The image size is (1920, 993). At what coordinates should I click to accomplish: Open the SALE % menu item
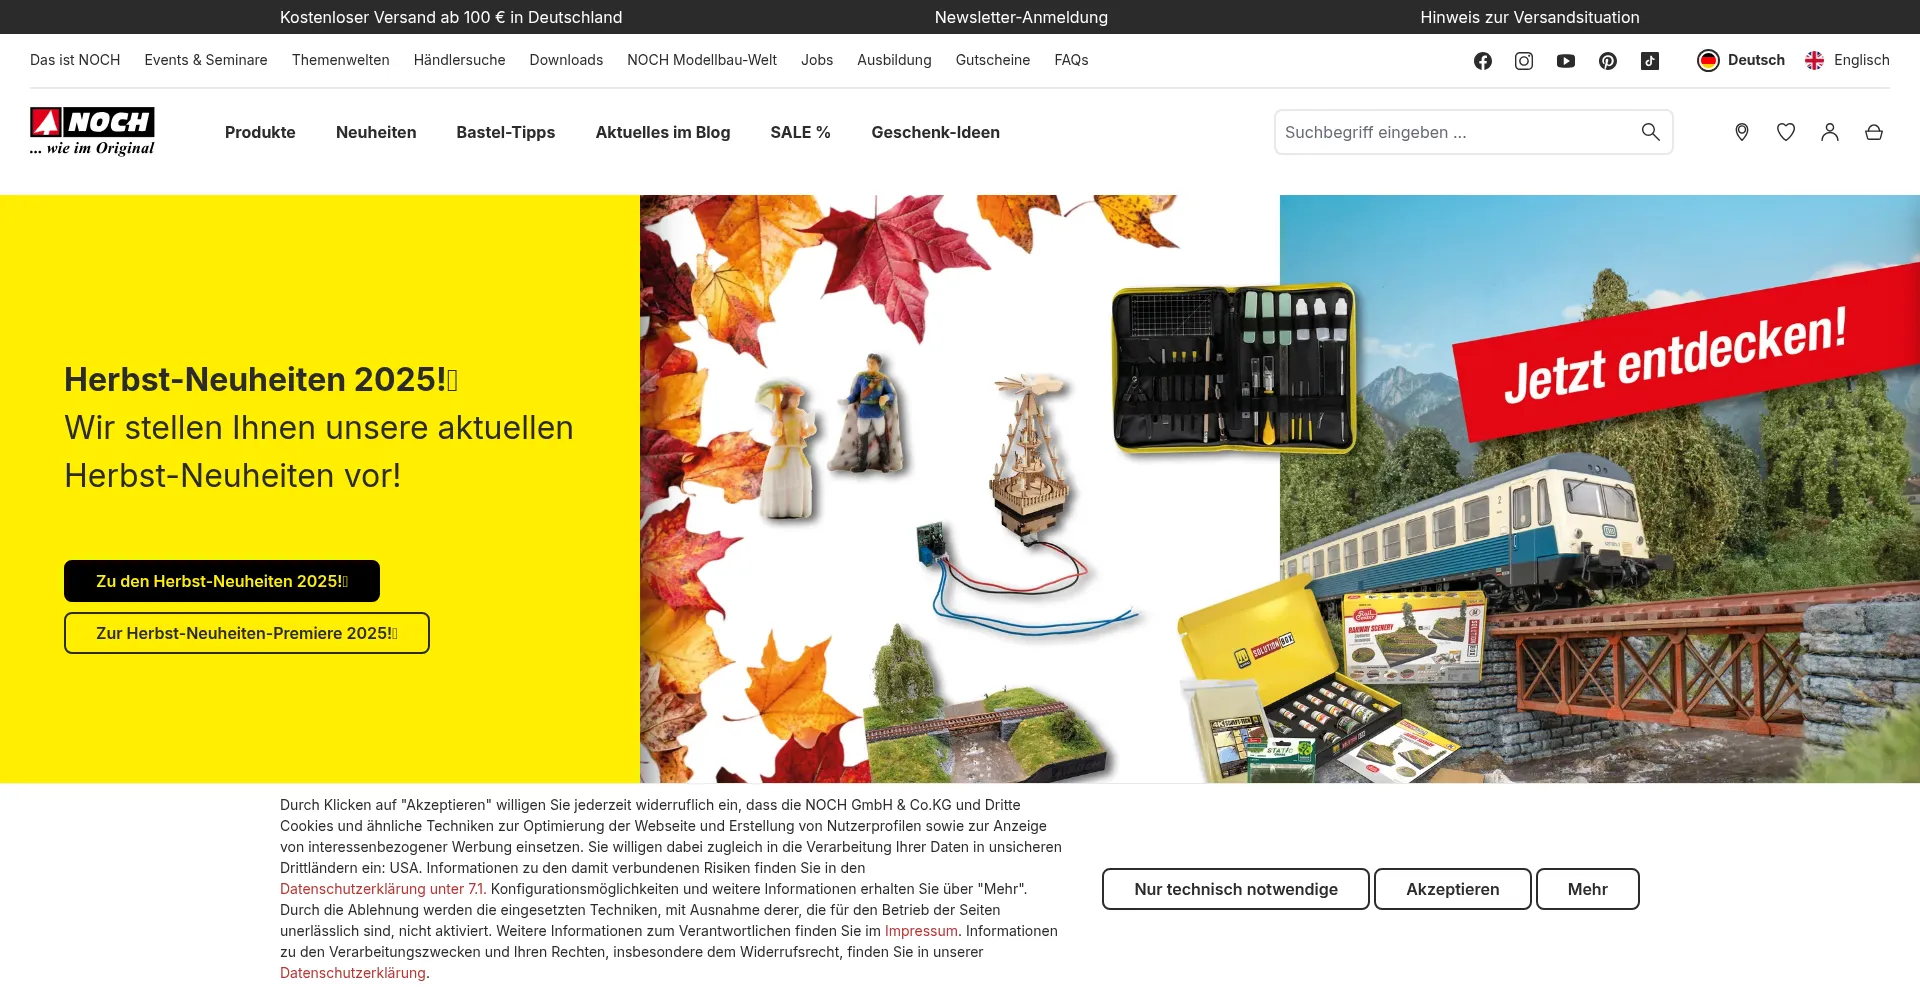[x=800, y=132]
